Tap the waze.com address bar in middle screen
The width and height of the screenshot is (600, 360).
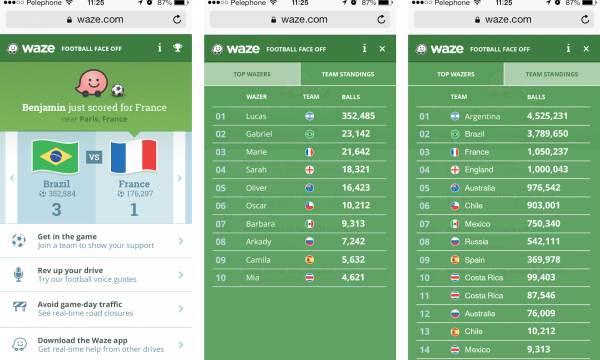tap(300, 20)
